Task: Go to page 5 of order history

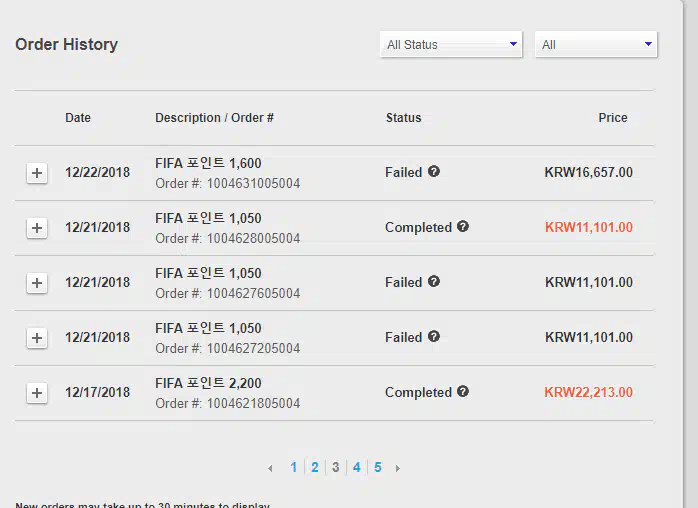Action: 378,467
